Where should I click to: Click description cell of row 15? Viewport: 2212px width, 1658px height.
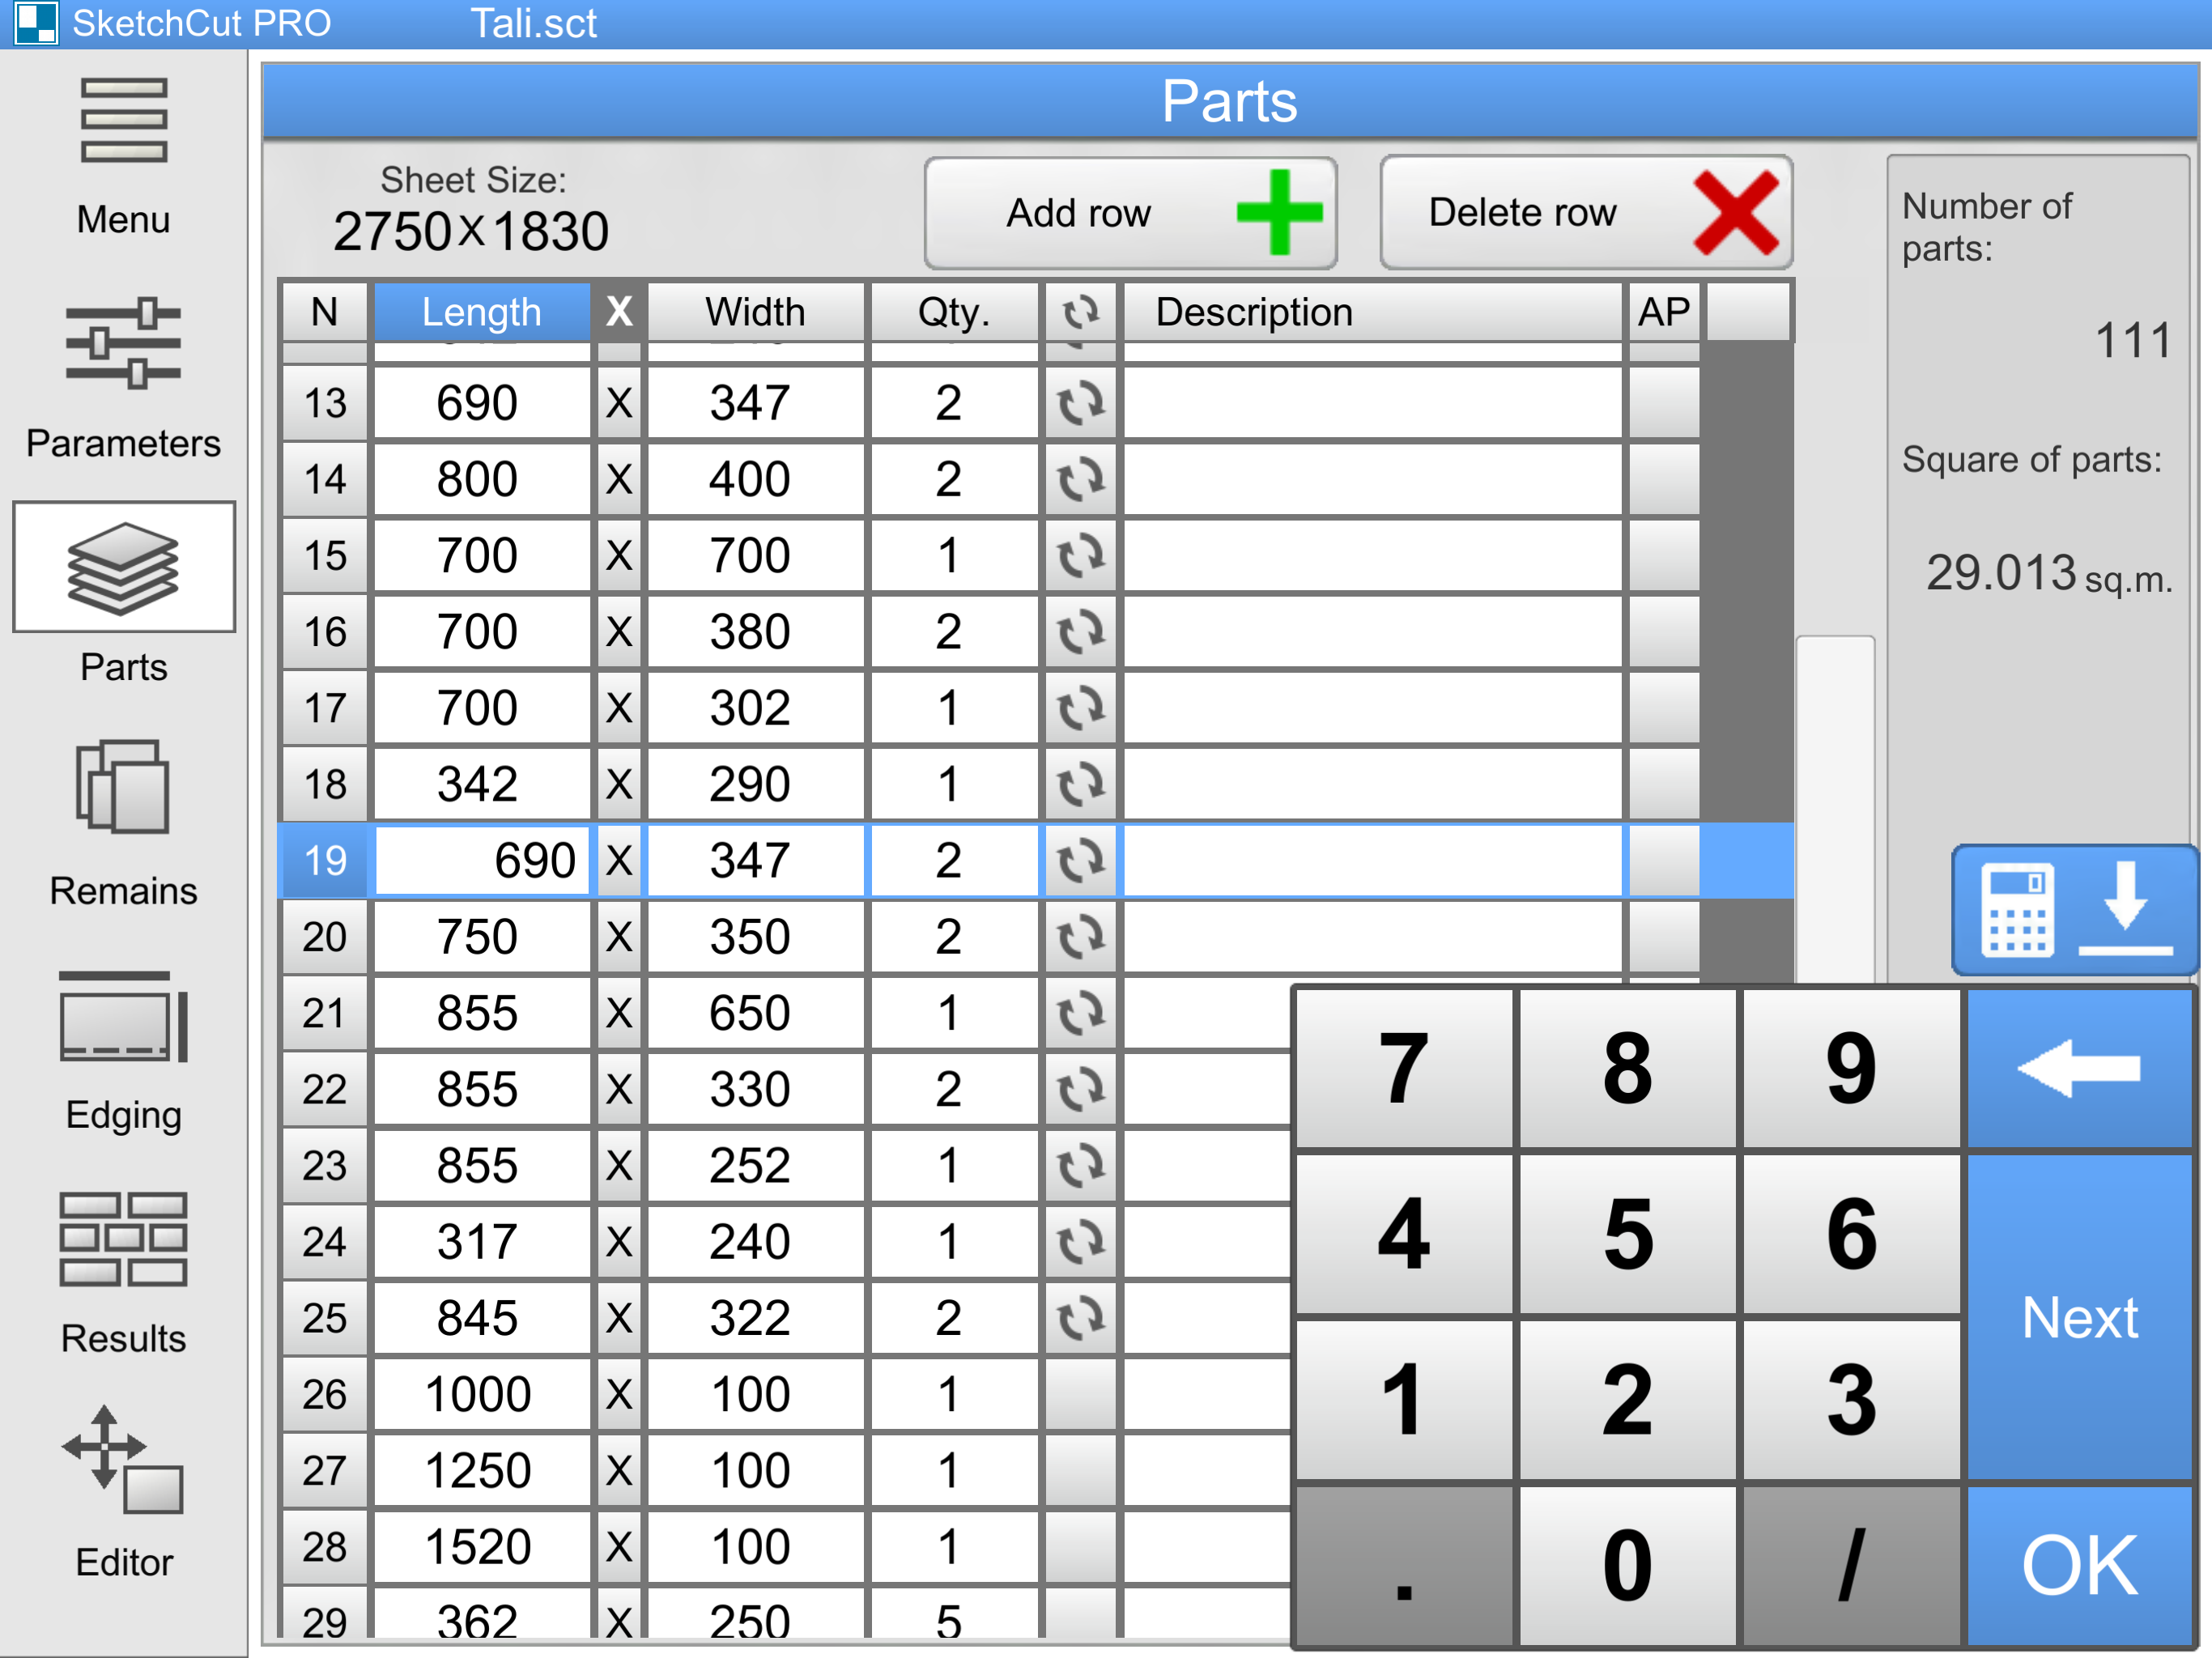coord(1372,556)
